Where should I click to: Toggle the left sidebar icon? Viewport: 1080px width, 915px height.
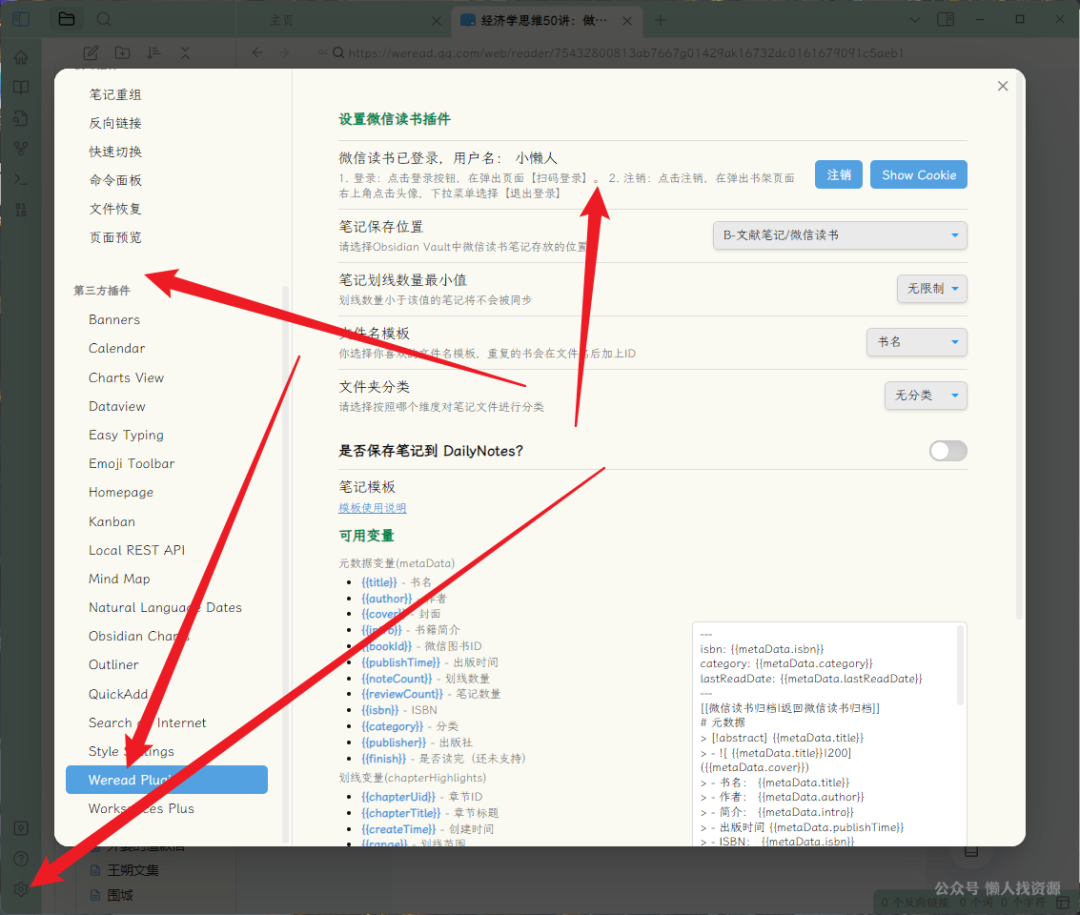pos(21,19)
